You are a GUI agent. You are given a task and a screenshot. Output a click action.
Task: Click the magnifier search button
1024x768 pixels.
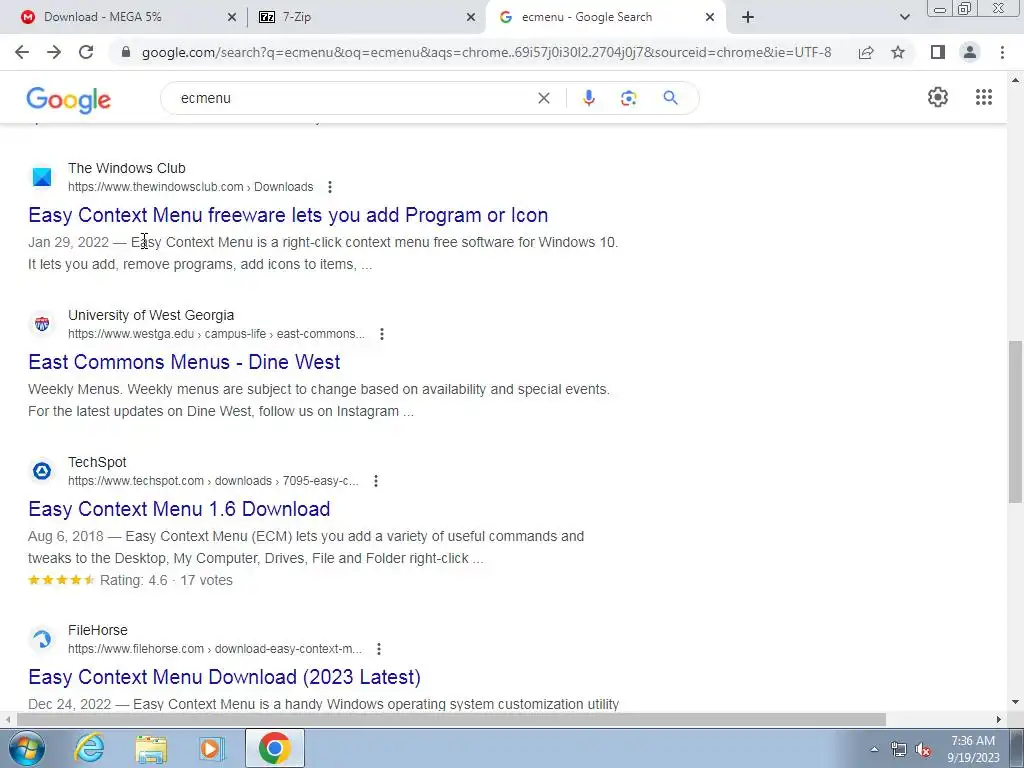670,98
